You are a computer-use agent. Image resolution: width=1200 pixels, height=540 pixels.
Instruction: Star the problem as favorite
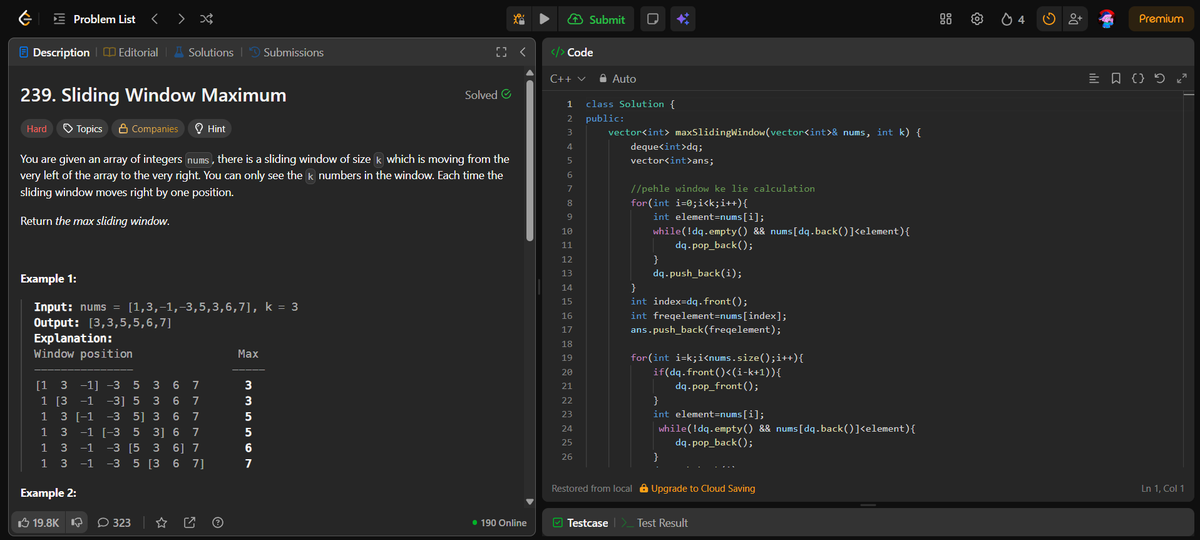(x=161, y=522)
